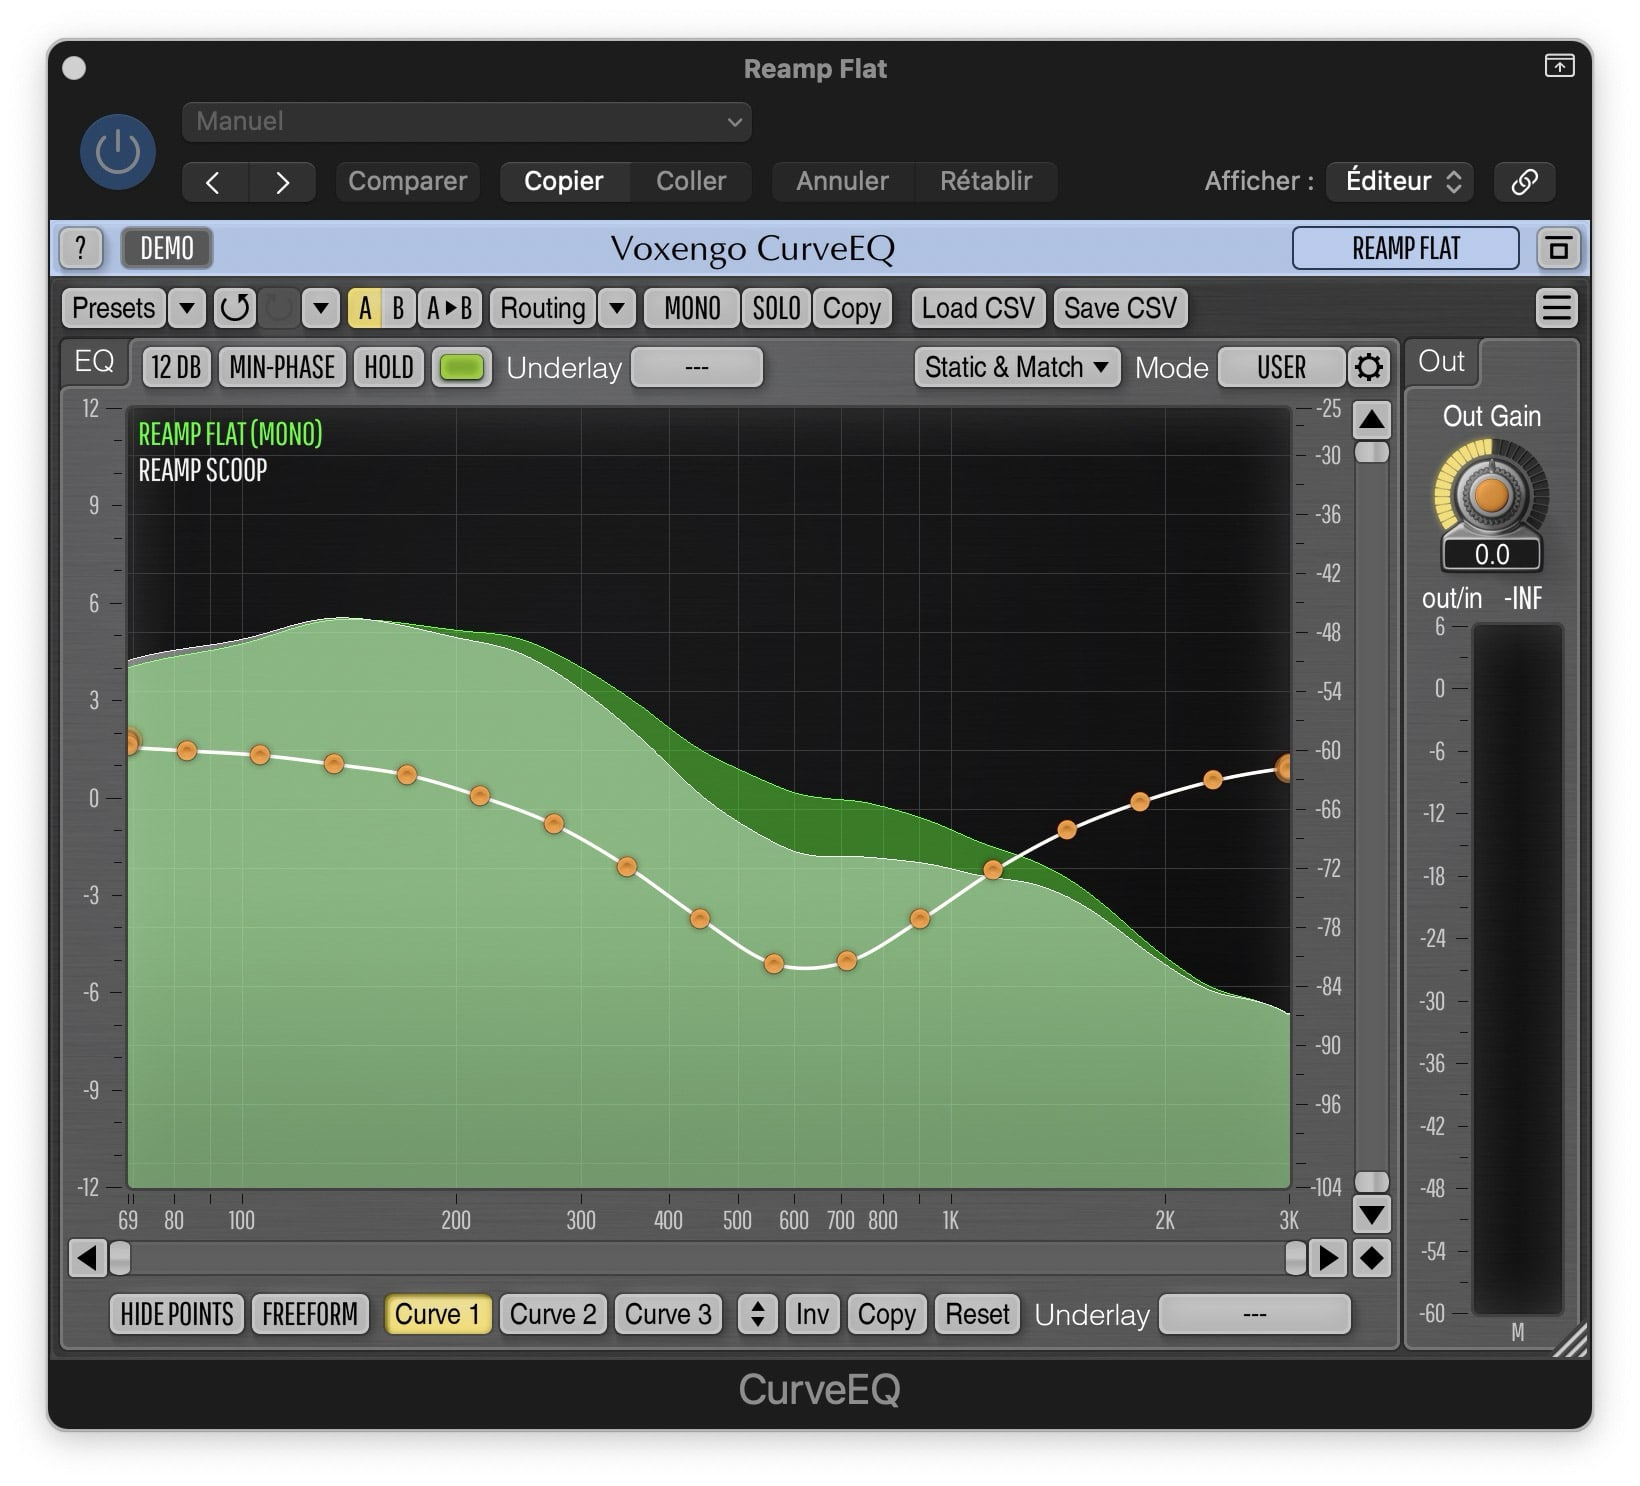Click the Comparer button
The image size is (1640, 1486).
pyautogui.click(x=407, y=182)
